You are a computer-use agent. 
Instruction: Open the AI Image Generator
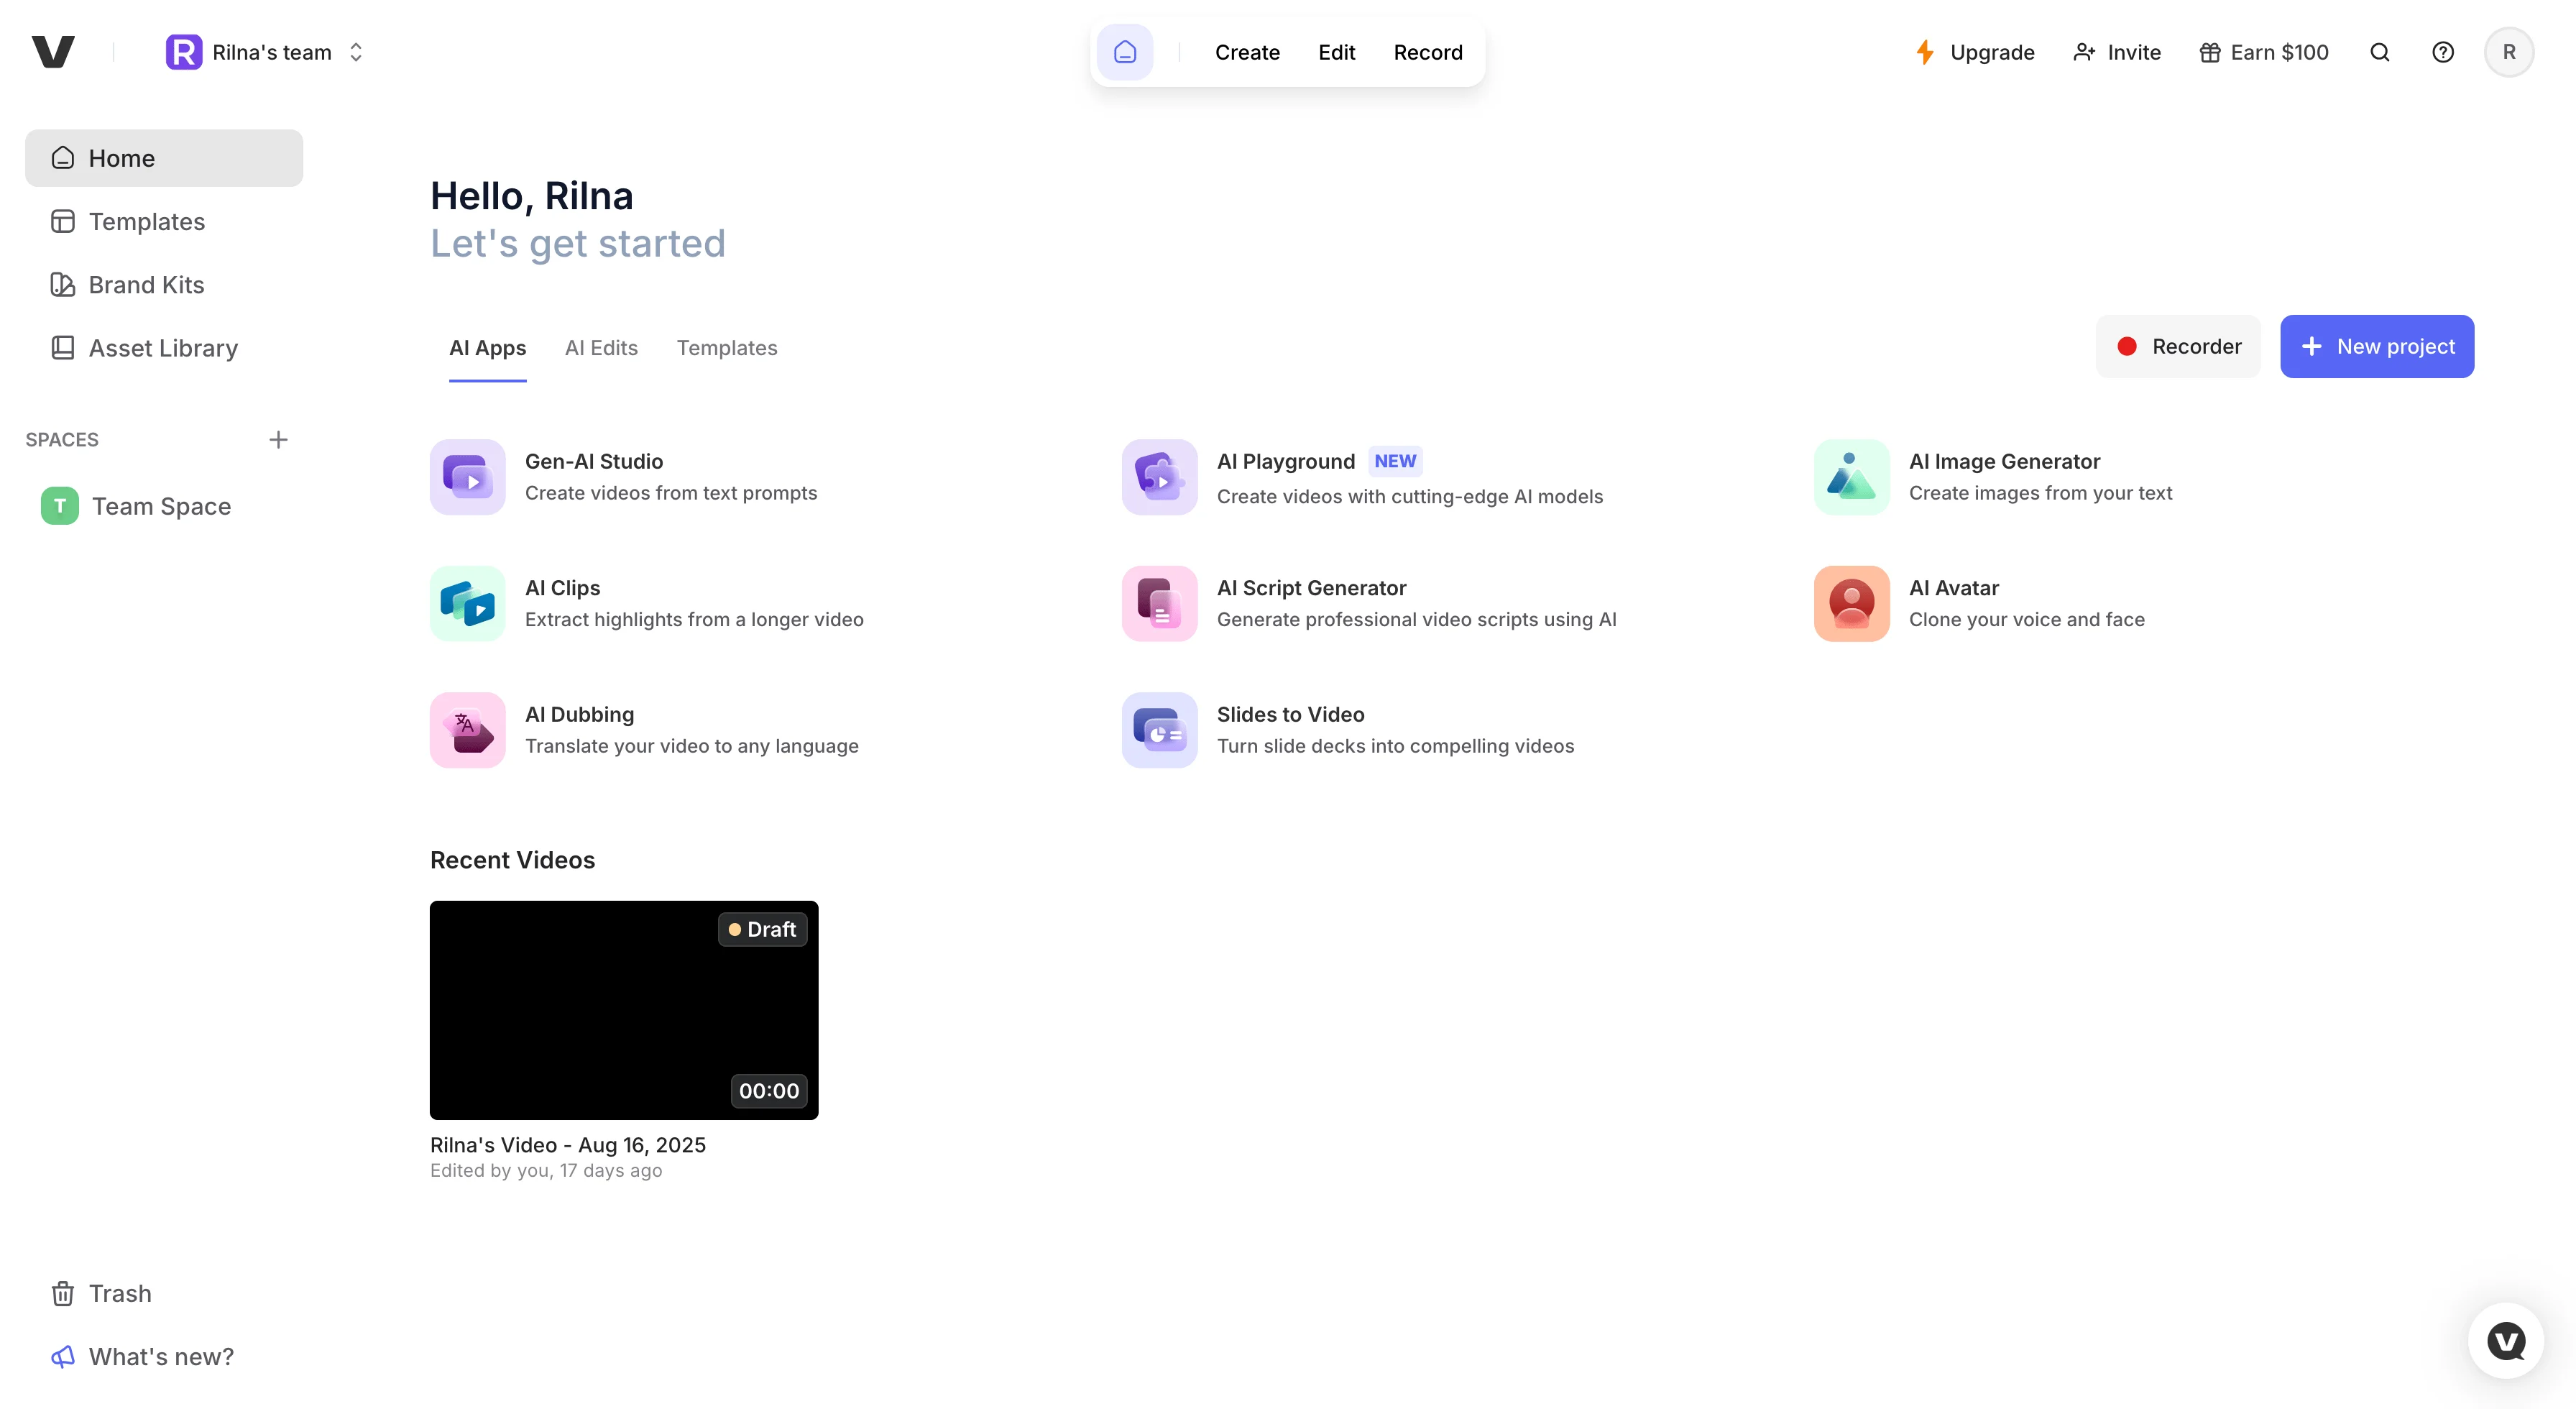[x=2003, y=477]
